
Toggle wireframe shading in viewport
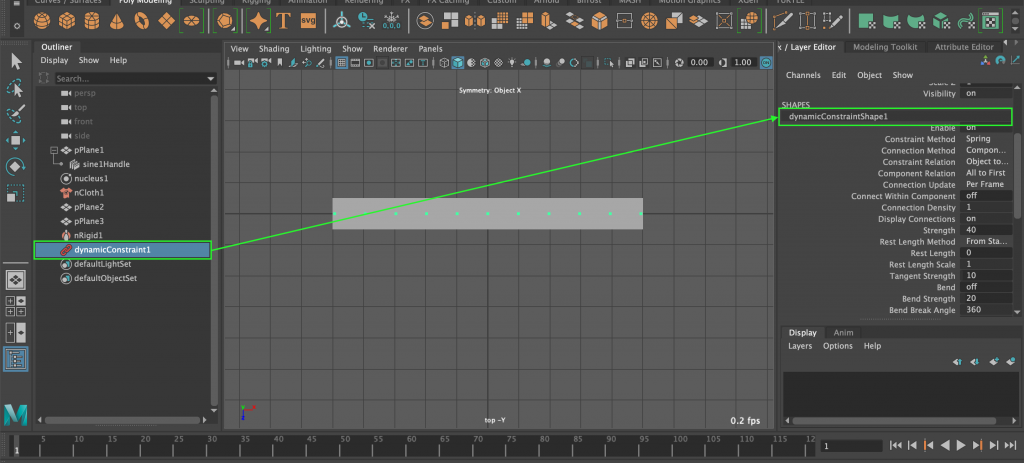[444, 63]
